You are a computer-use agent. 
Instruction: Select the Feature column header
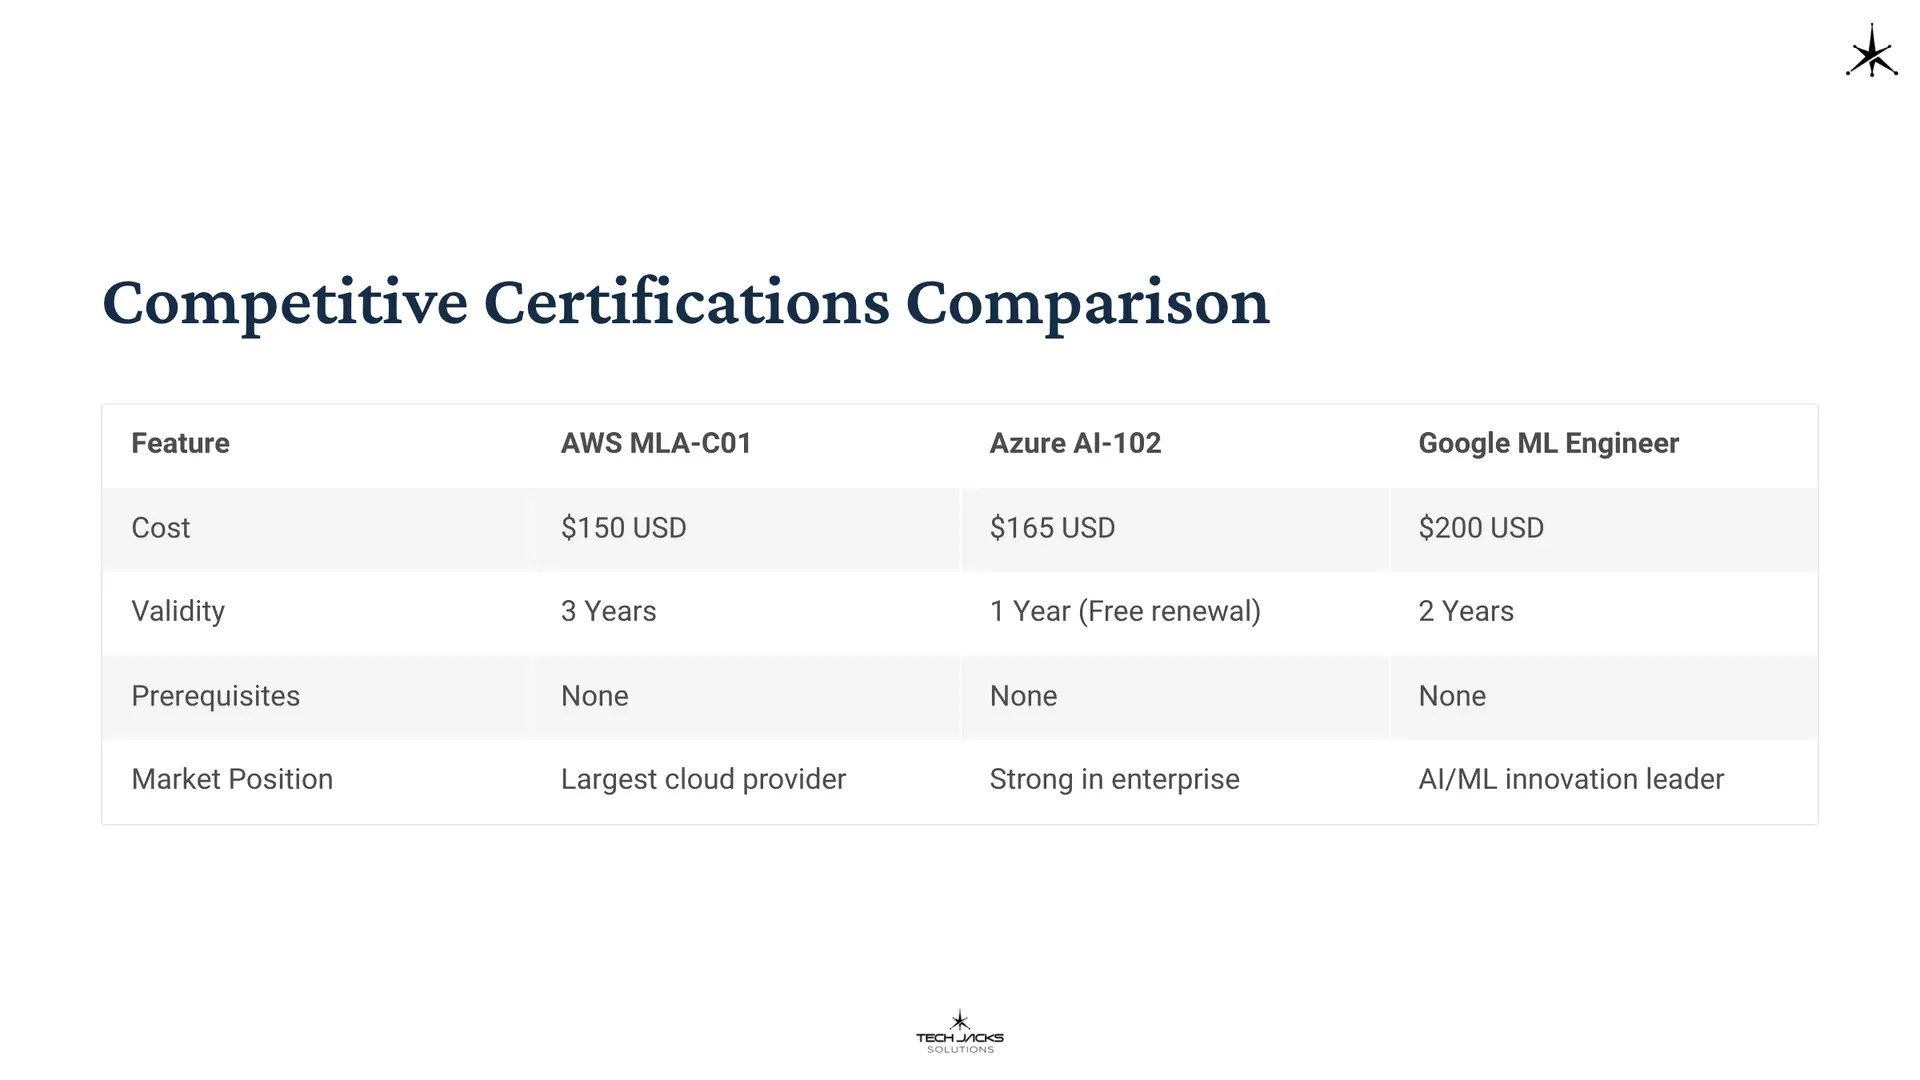point(180,443)
